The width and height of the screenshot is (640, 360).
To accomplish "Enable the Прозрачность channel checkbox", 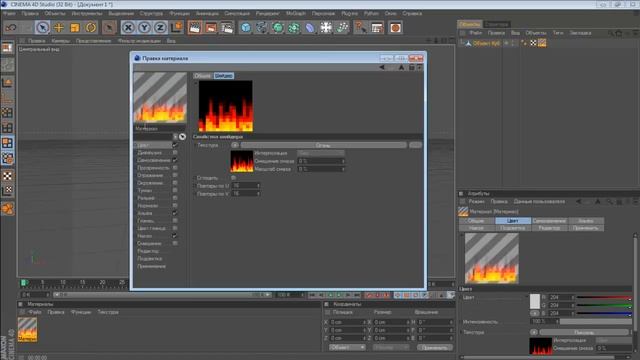I will point(175,168).
